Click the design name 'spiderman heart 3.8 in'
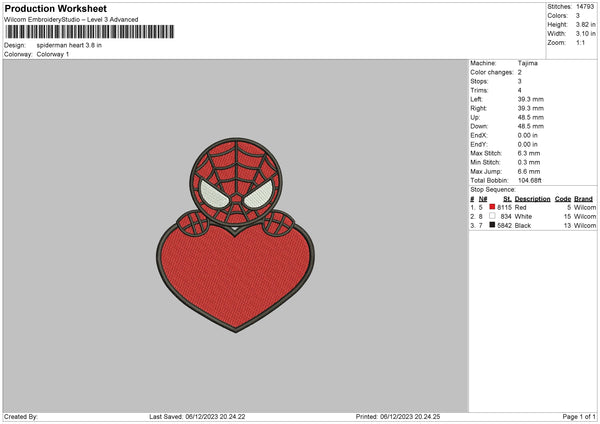The image size is (600, 424). coord(69,45)
